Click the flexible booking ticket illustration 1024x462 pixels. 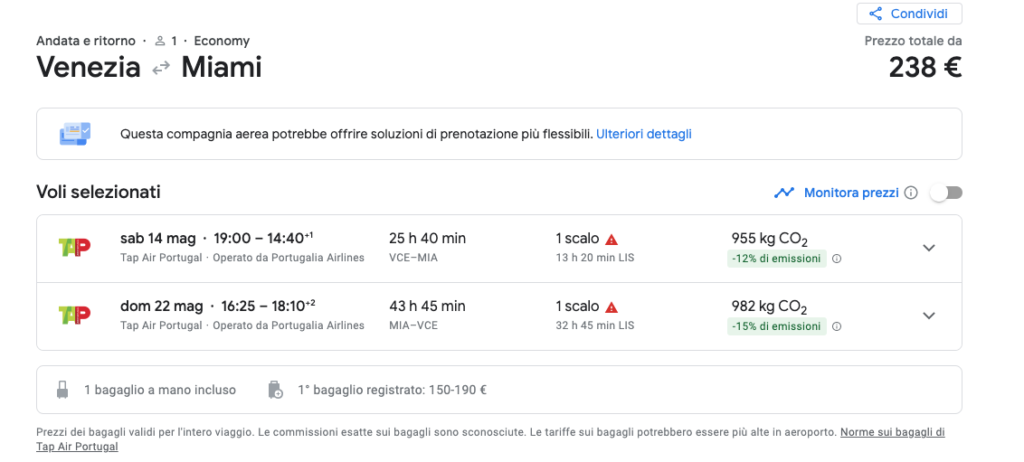pyautogui.click(x=75, y=134)
